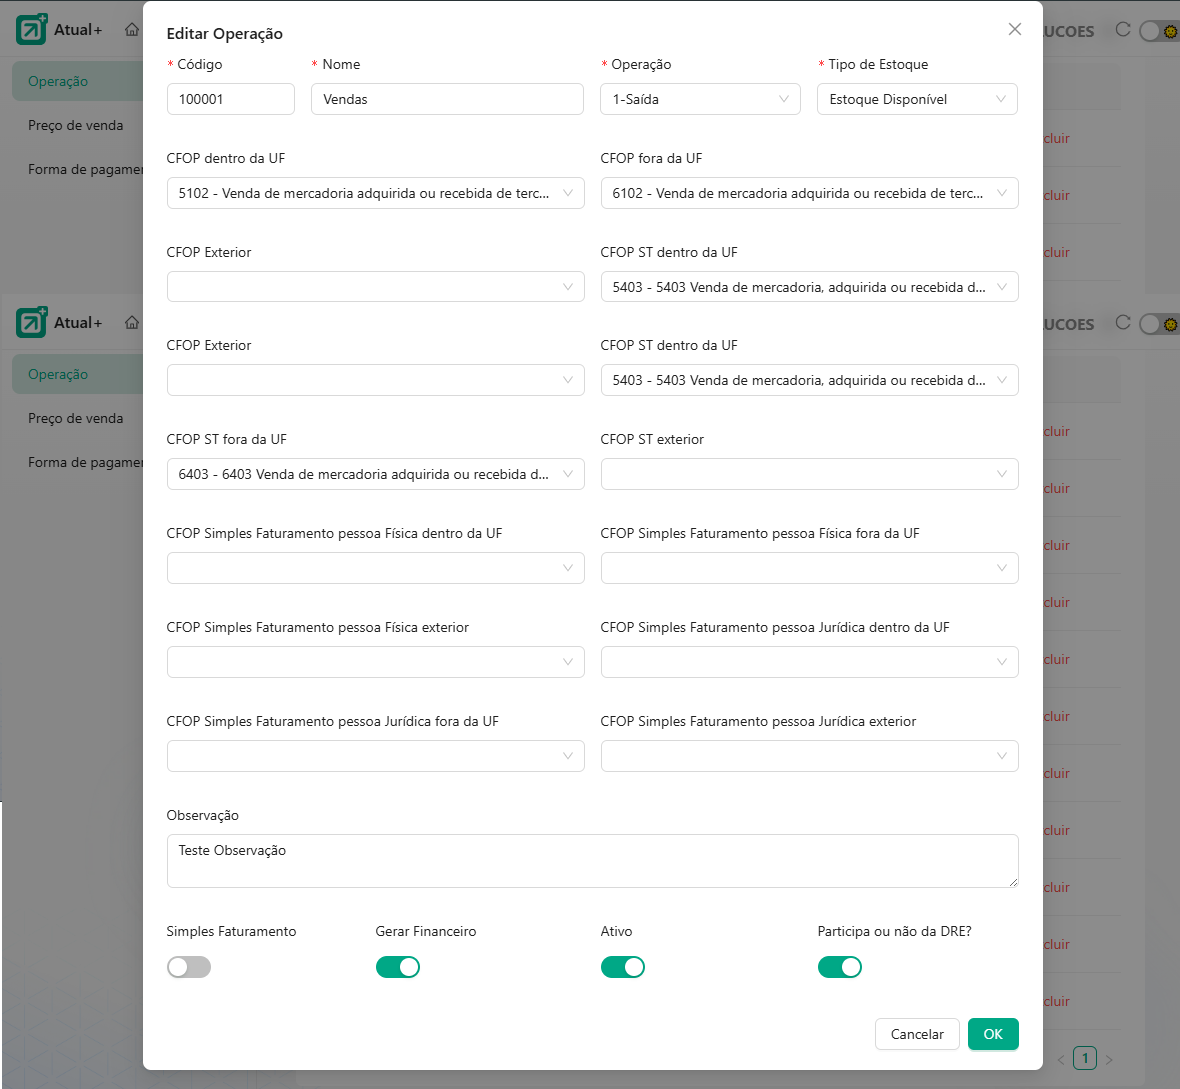Confirm the edit with the OK button
This screenshot has width=1180, height=1089.
[x=993, y=1034]
